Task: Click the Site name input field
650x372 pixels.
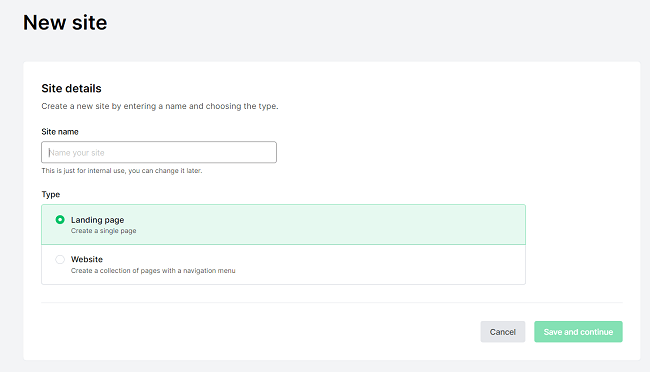Action: coord(159,152)
